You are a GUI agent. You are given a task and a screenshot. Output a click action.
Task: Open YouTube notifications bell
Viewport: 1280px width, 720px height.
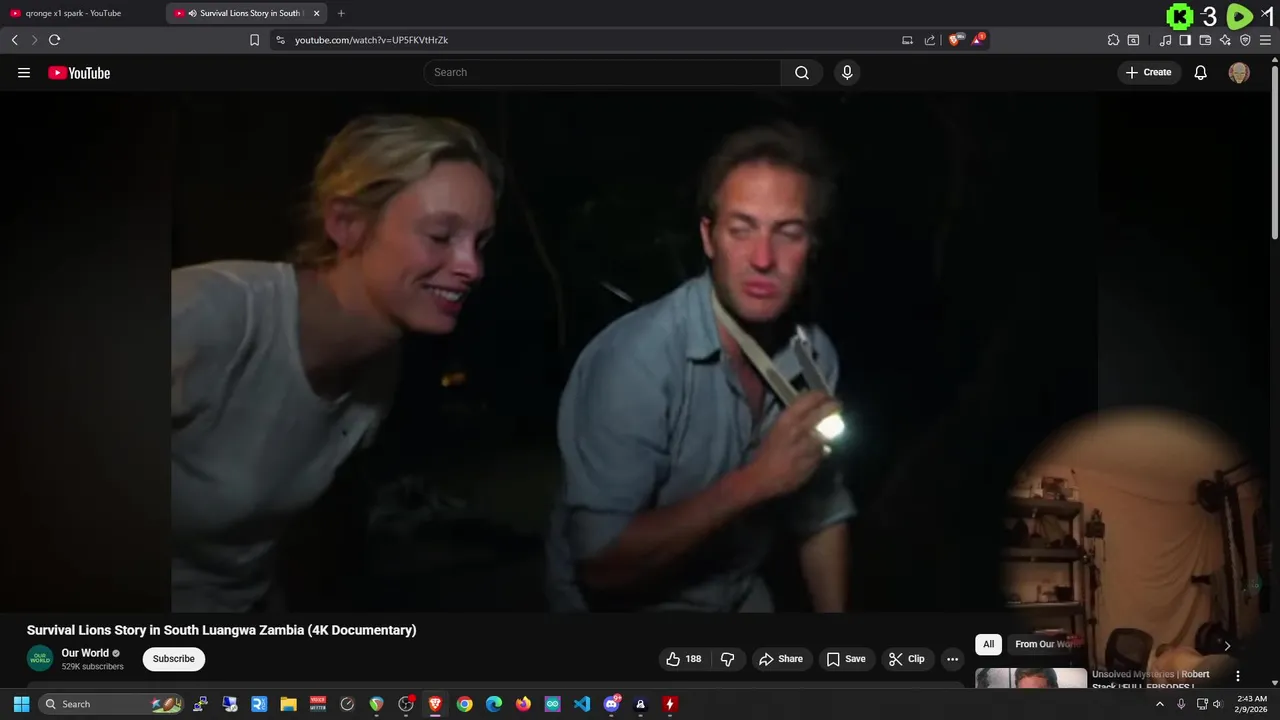1201,72
